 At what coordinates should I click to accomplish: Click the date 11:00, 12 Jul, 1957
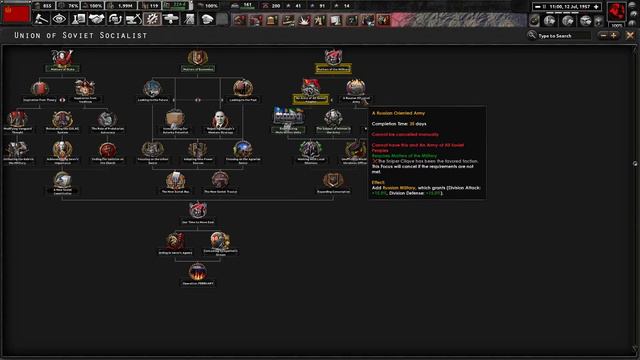[x=570, y=7]
